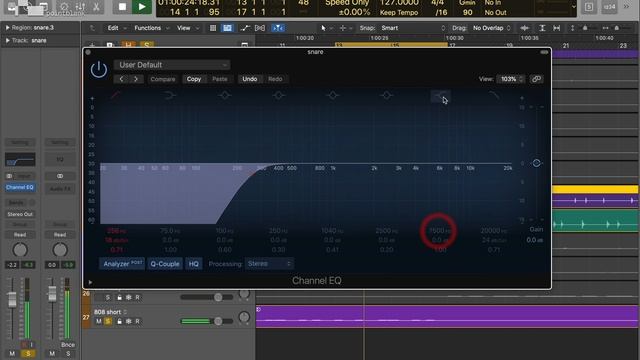
Task: Mute the 808 short track
Action: pos(98,322)
